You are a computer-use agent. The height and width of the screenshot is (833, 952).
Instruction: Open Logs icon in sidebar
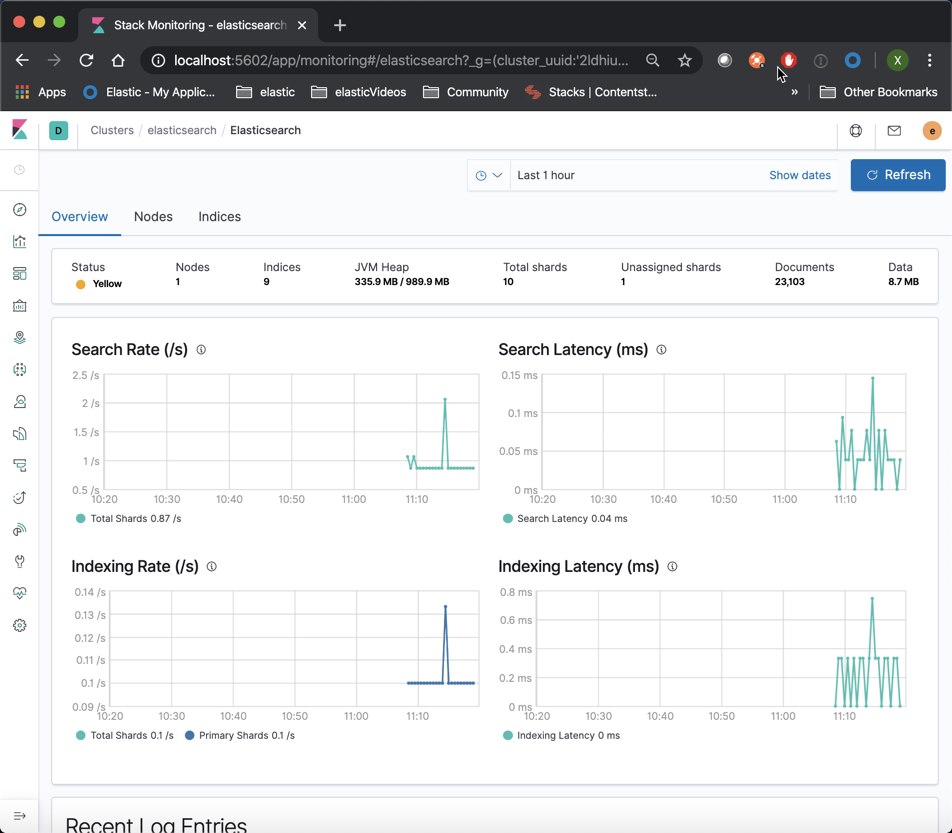(x=19, y=434)
